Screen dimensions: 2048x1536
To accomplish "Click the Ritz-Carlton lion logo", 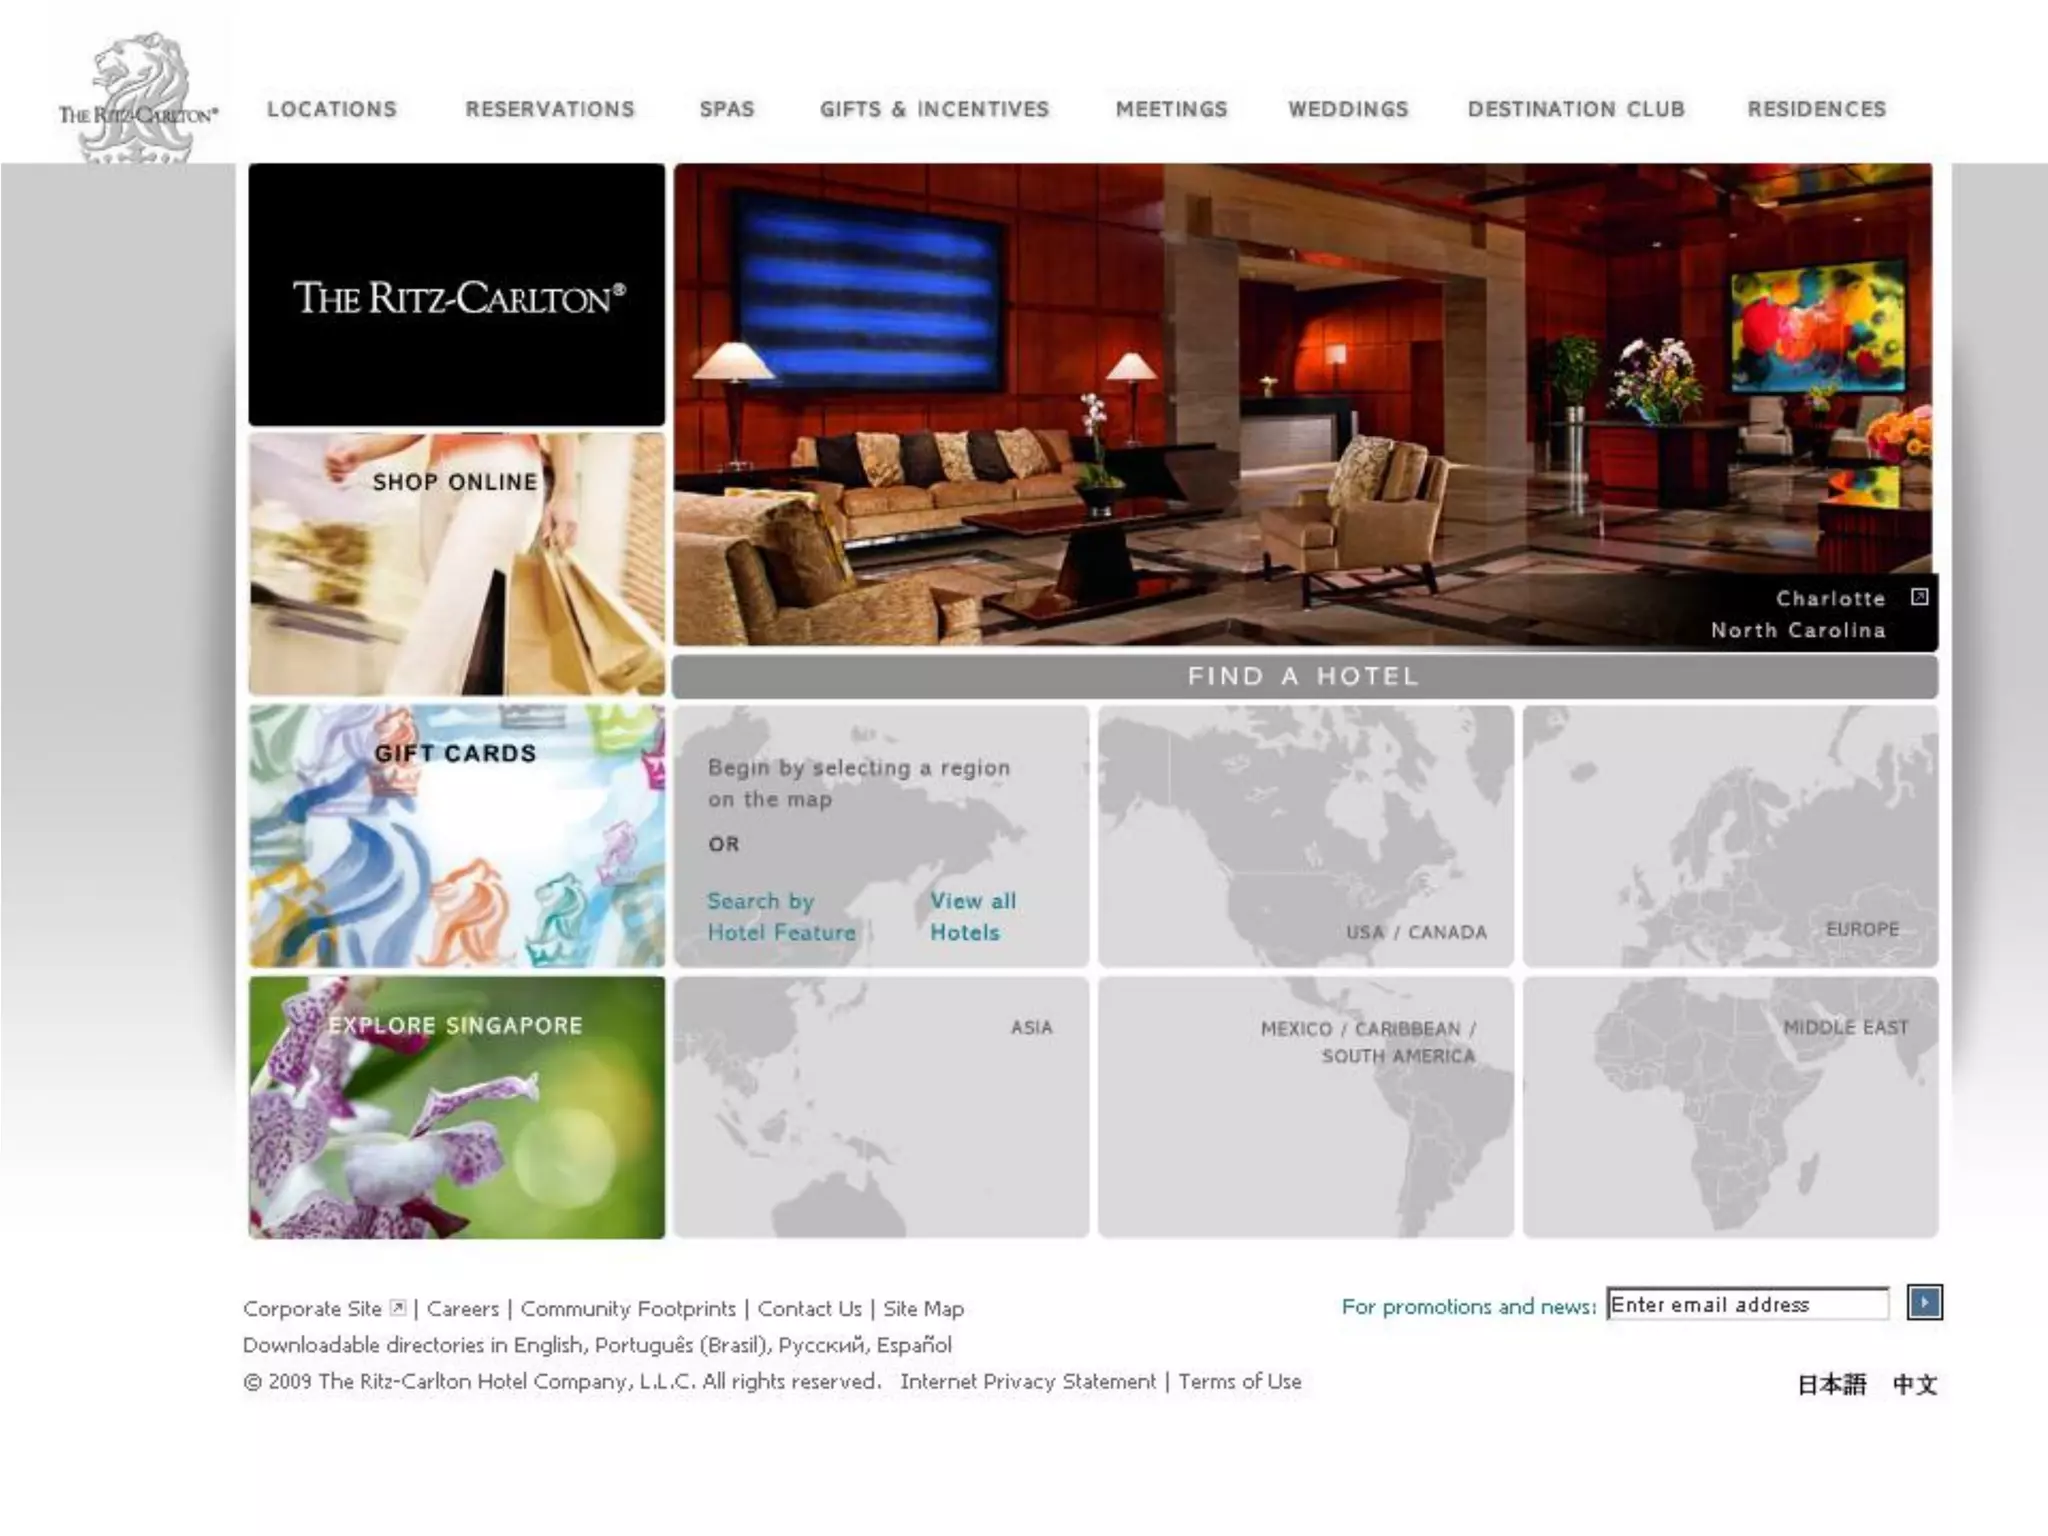I will tap(138, 98).
